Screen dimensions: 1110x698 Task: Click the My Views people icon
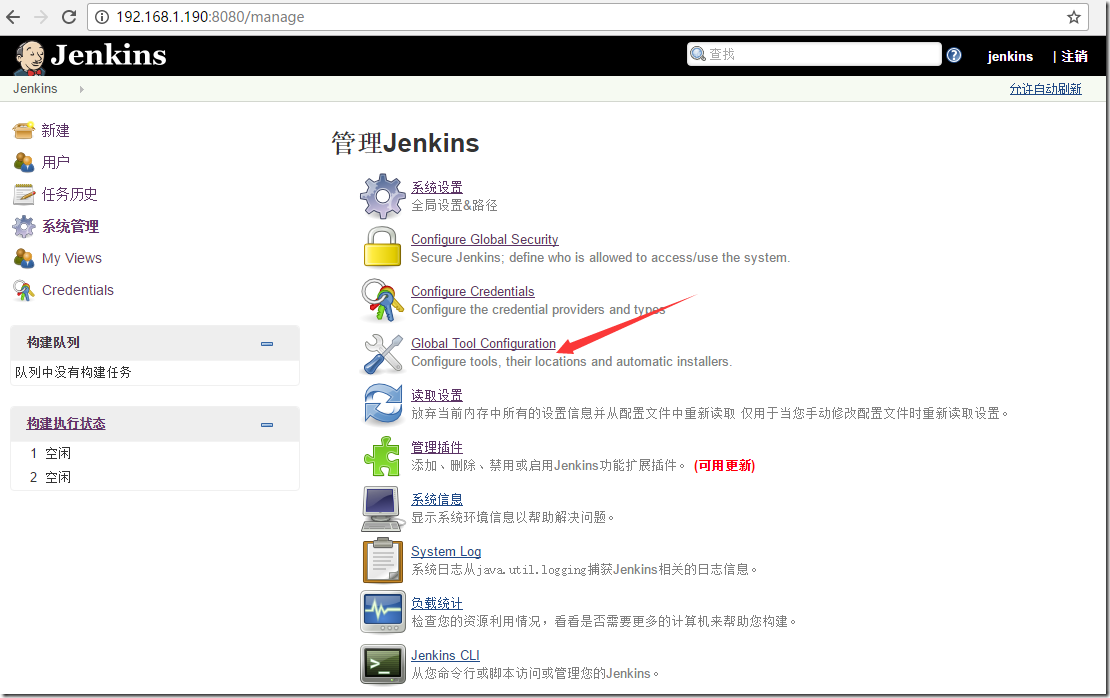pyautogui.click(x=23, y=258)
